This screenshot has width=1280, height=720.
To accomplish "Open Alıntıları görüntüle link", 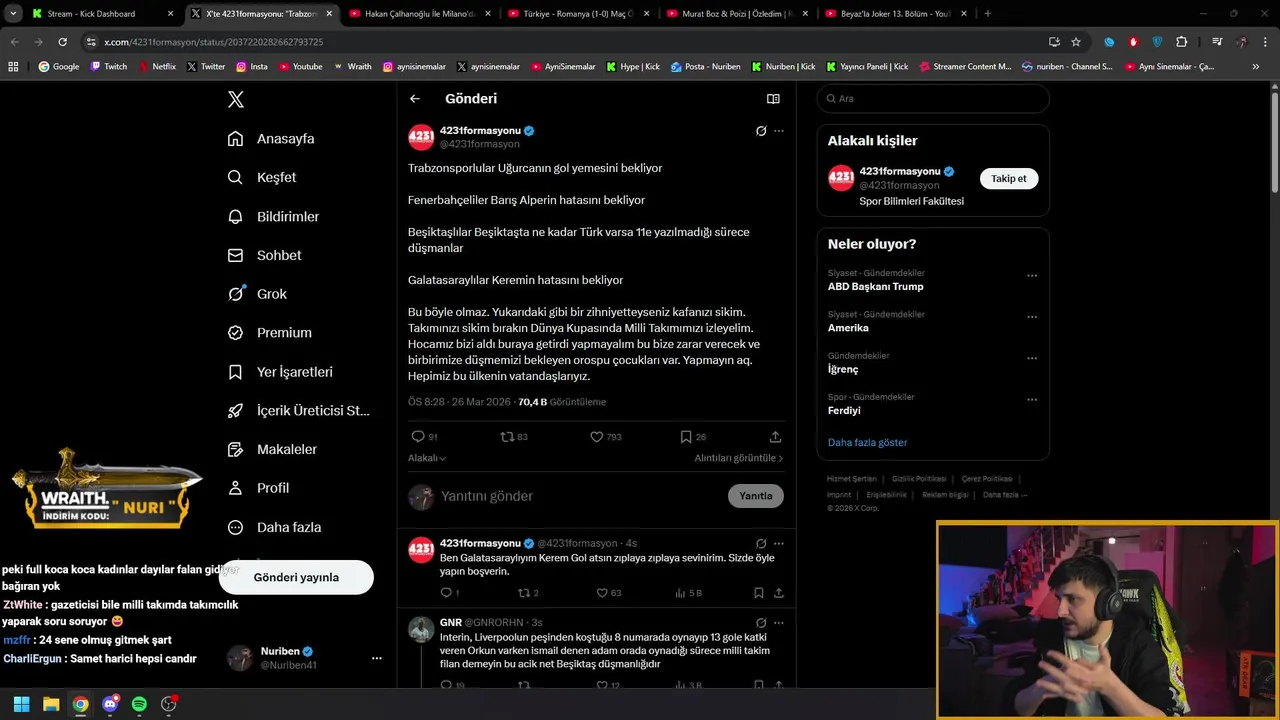I will (x=739, y=458).
